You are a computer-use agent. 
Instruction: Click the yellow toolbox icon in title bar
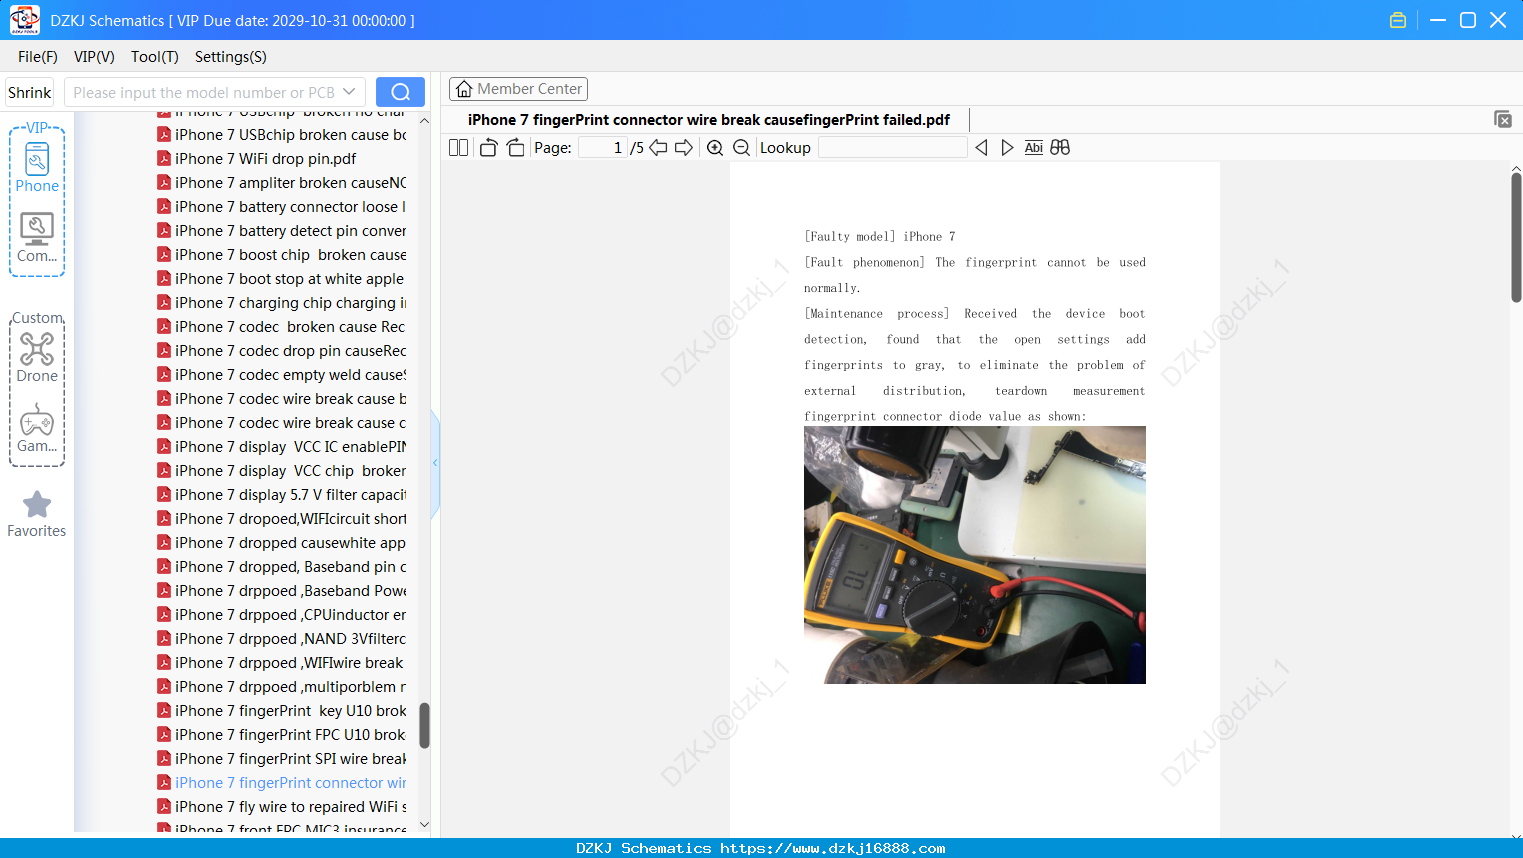click(1398, 20)
